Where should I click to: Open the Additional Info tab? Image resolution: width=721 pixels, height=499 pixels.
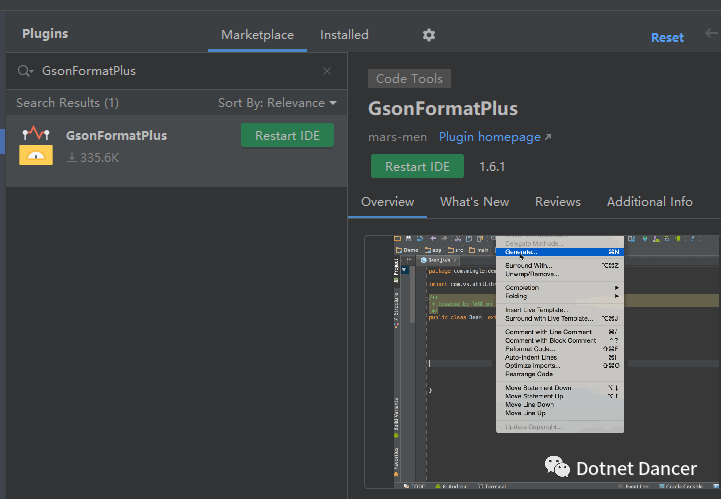coord(649,202)
